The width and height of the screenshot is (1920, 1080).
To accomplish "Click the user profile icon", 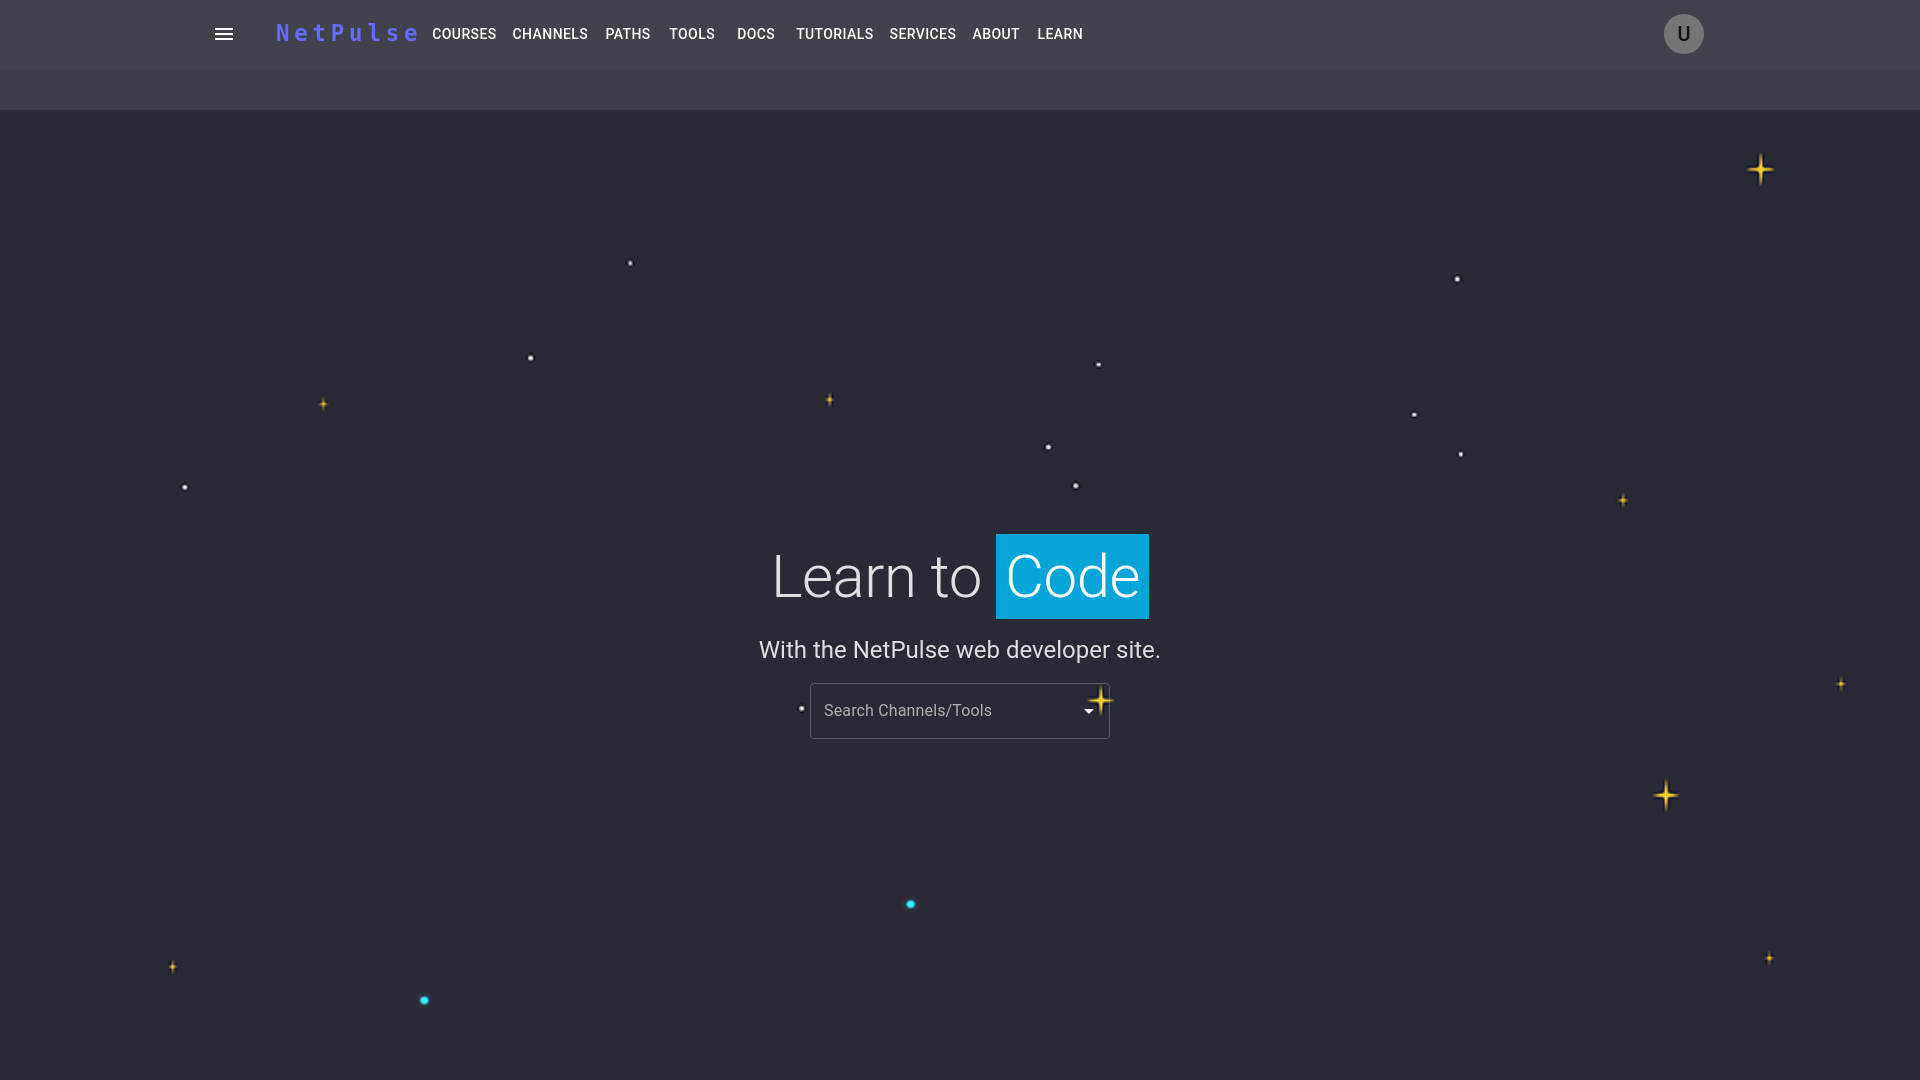I will (x=1684, y=34).
